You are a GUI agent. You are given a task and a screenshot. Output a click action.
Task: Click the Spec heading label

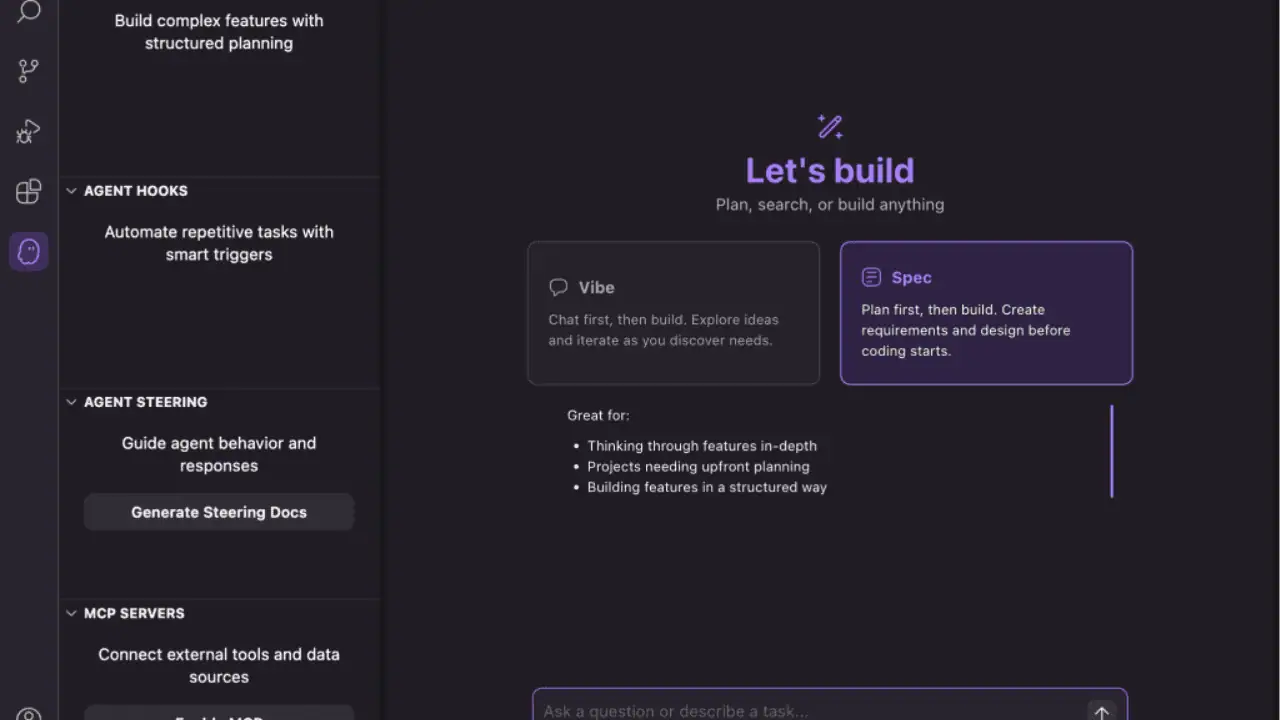[x=912, y=278]
